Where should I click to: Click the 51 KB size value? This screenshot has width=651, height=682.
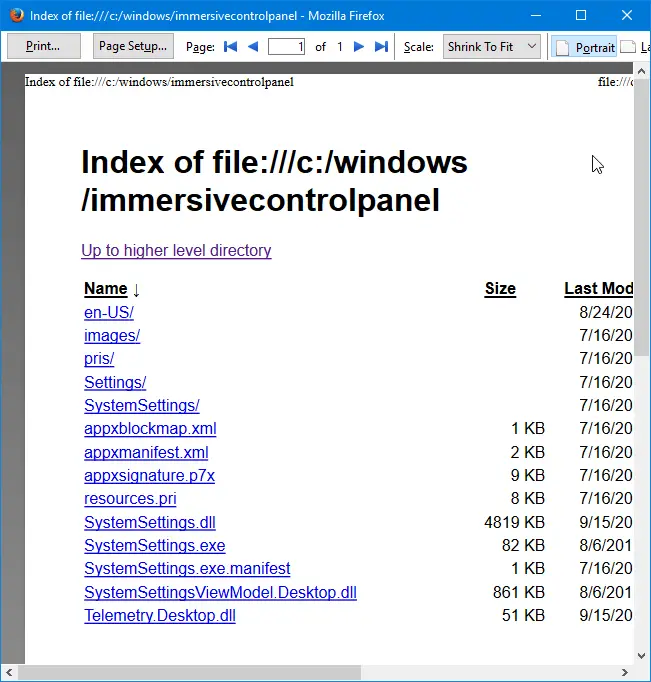523,615
